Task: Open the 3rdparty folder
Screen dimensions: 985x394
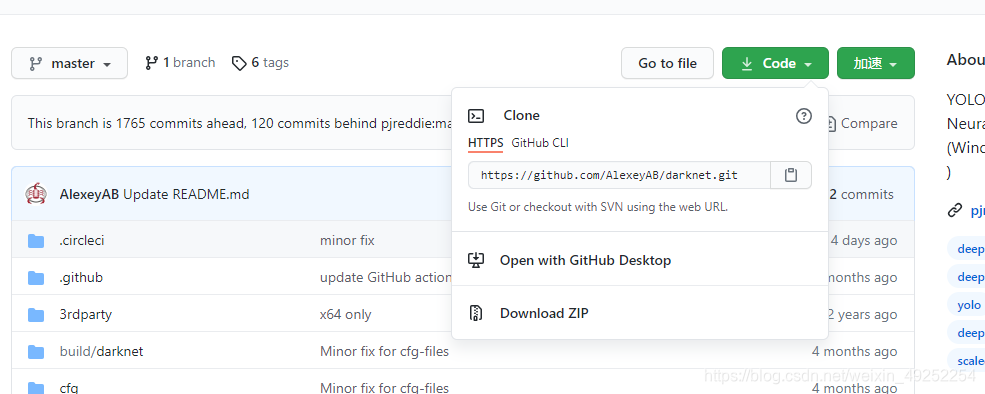Action: pyautogui.click(x=85, y=314)
